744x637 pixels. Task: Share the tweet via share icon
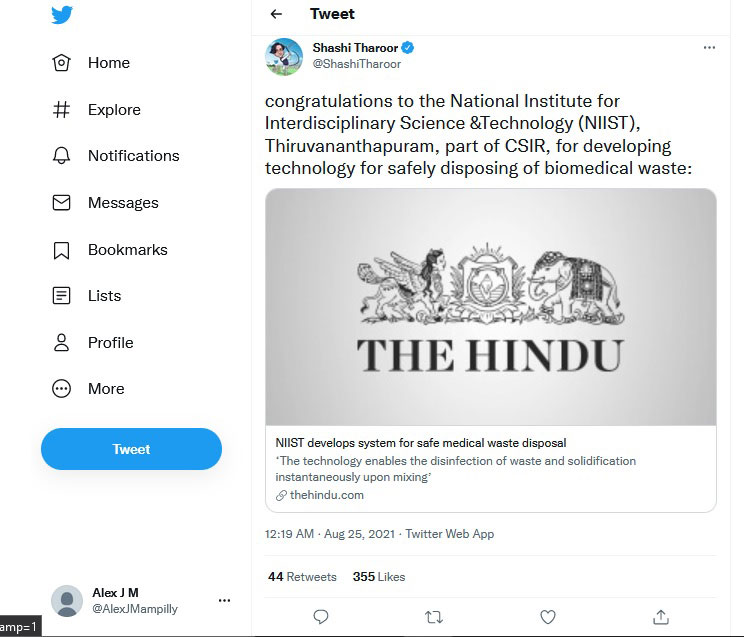660,617
